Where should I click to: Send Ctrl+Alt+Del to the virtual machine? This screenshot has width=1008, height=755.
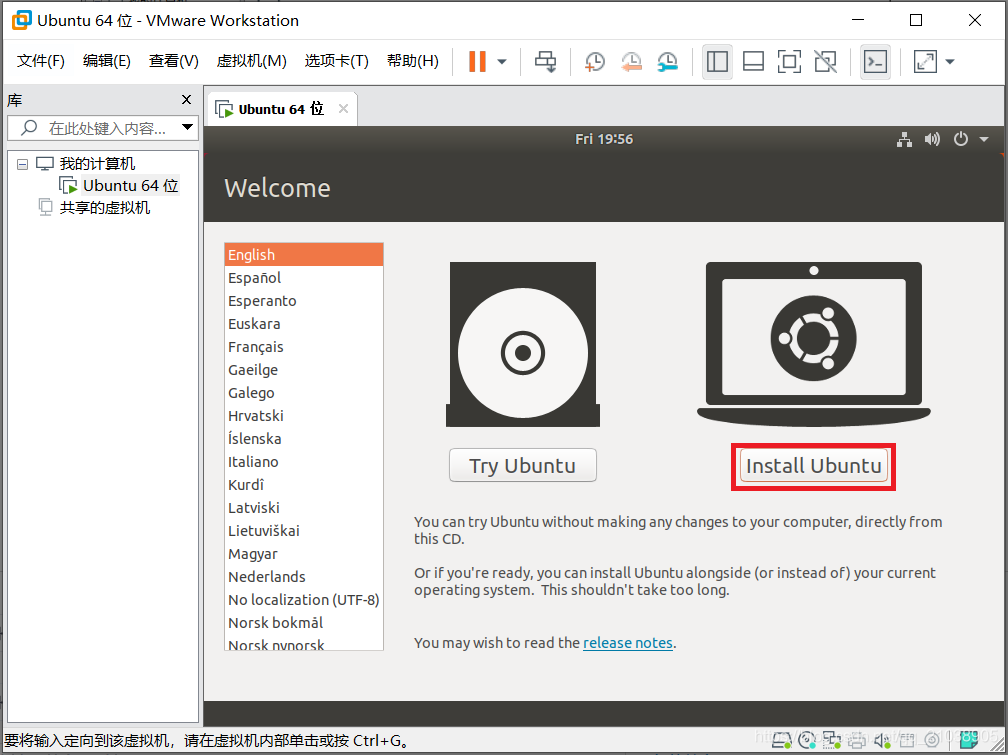[546, 62]
